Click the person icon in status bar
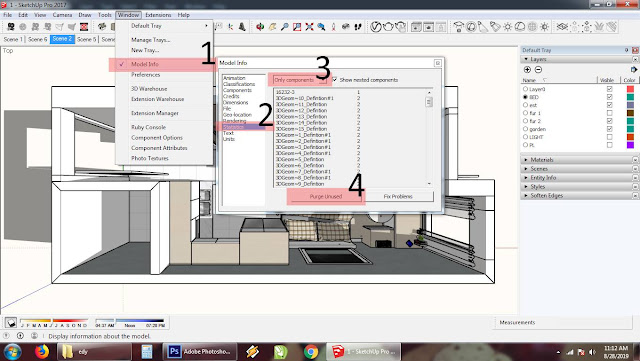The image size is (640, 361). [x=34, y=336]
